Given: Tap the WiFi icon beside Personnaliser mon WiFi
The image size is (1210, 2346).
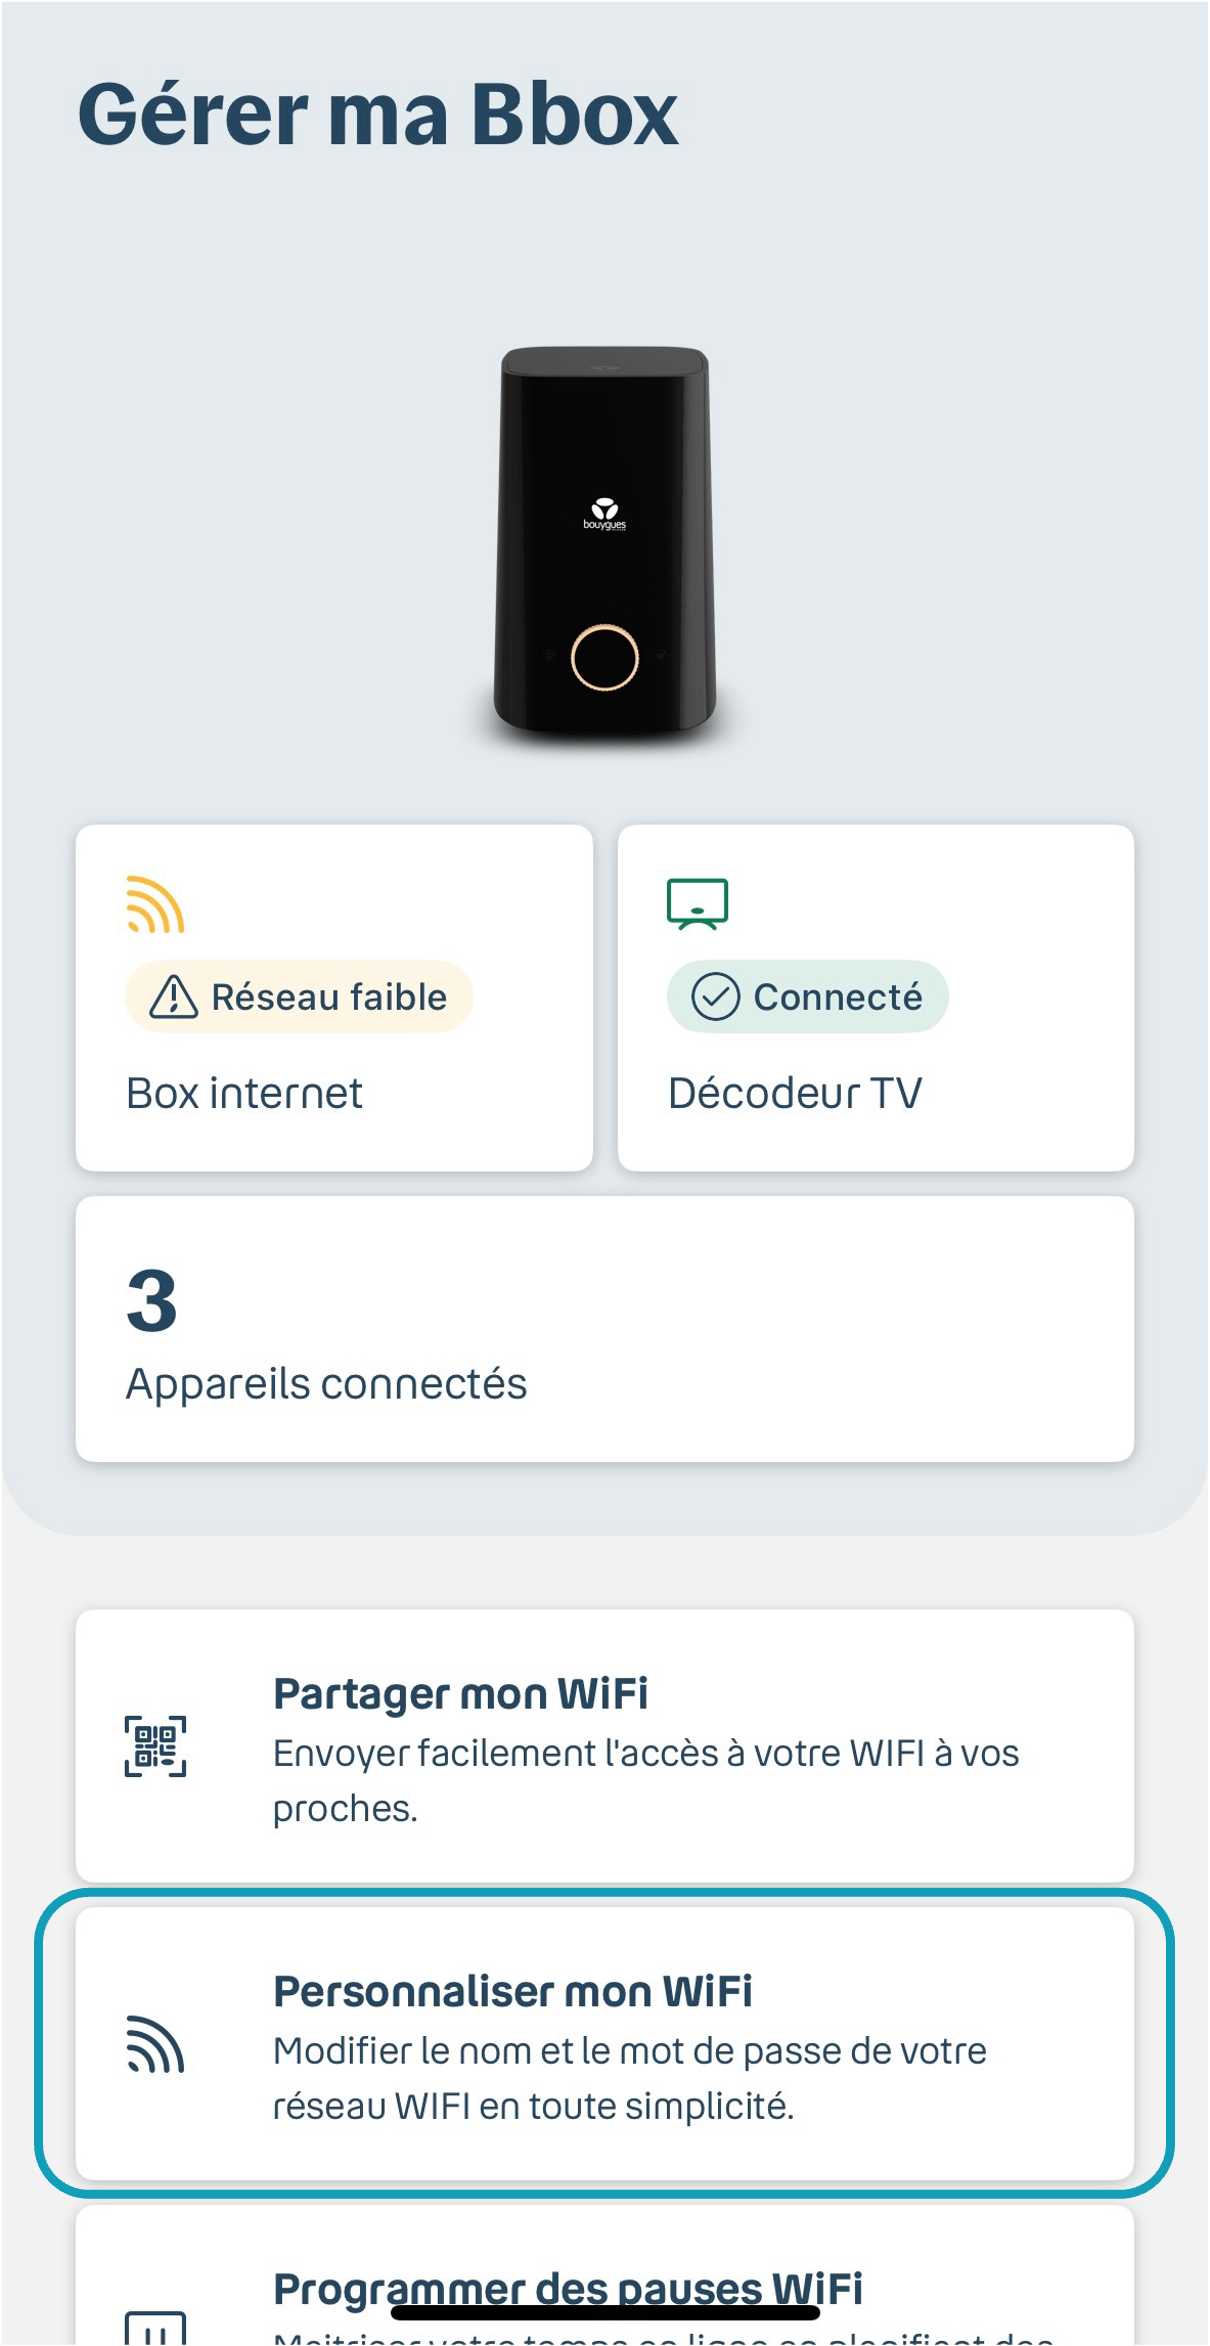Looking at the screenshot, I should point(155,2045).
